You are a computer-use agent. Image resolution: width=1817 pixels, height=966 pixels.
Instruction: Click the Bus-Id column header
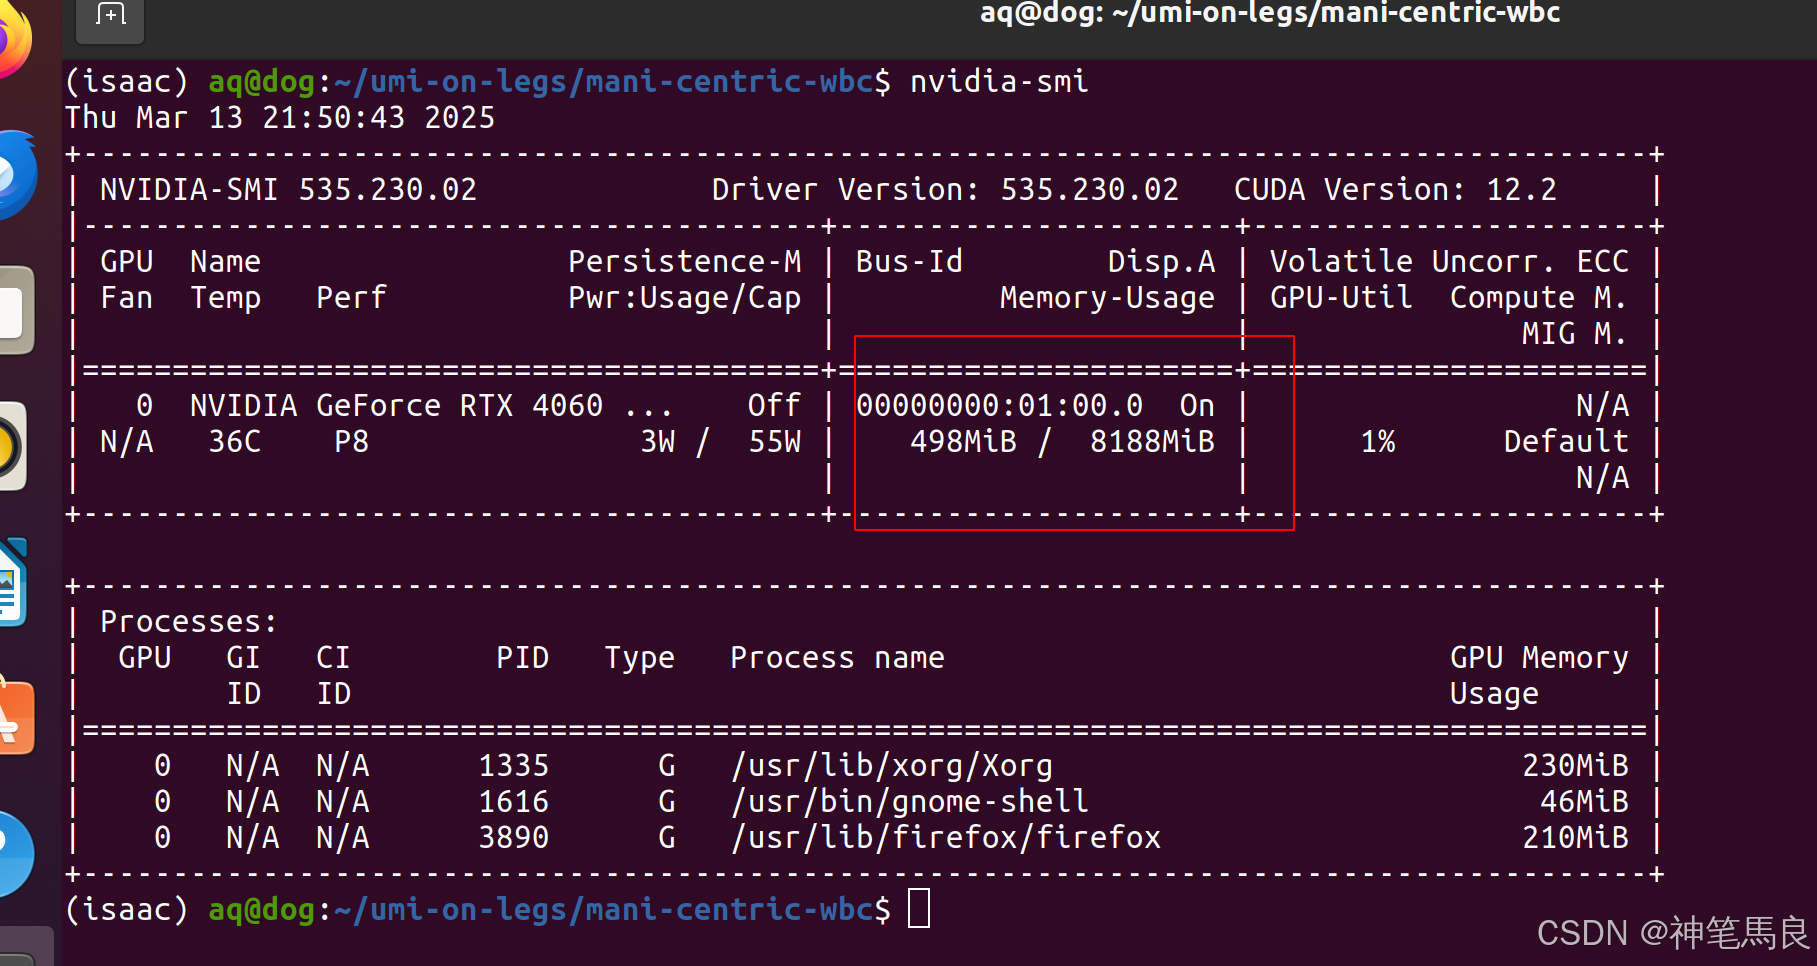click(x=909, y=262)
